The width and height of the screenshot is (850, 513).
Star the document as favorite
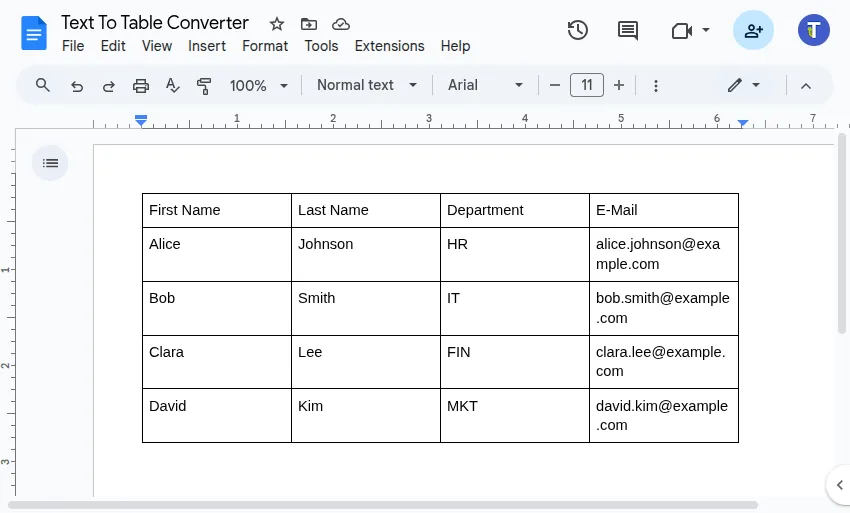(x=277, y=23)
